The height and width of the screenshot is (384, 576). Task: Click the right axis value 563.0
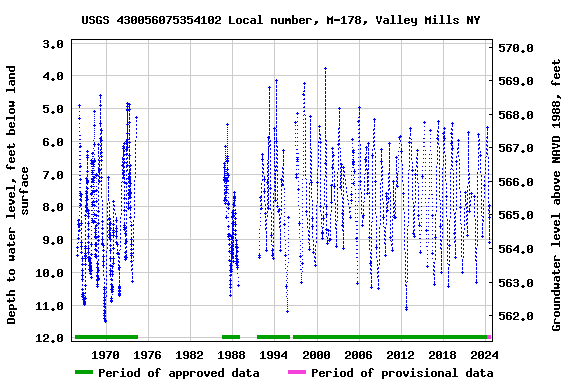tap(516, 283)
